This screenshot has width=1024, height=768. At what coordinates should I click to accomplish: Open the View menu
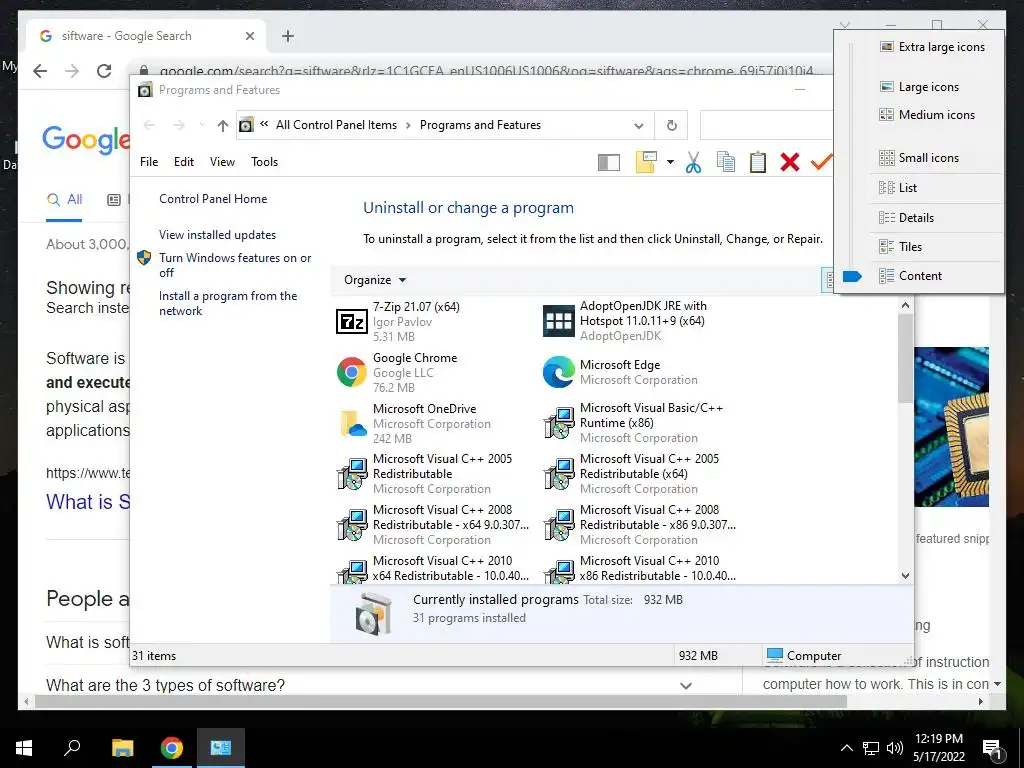tap(222, 162)
